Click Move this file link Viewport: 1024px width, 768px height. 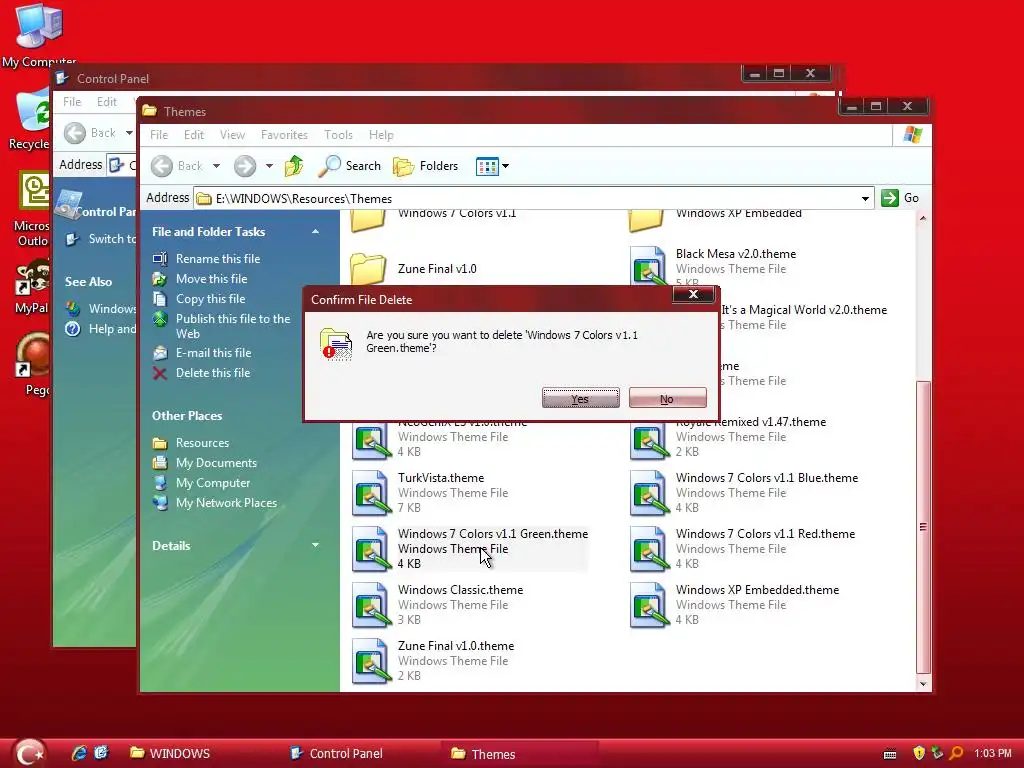pyautogui.click(x=211, y=279)
